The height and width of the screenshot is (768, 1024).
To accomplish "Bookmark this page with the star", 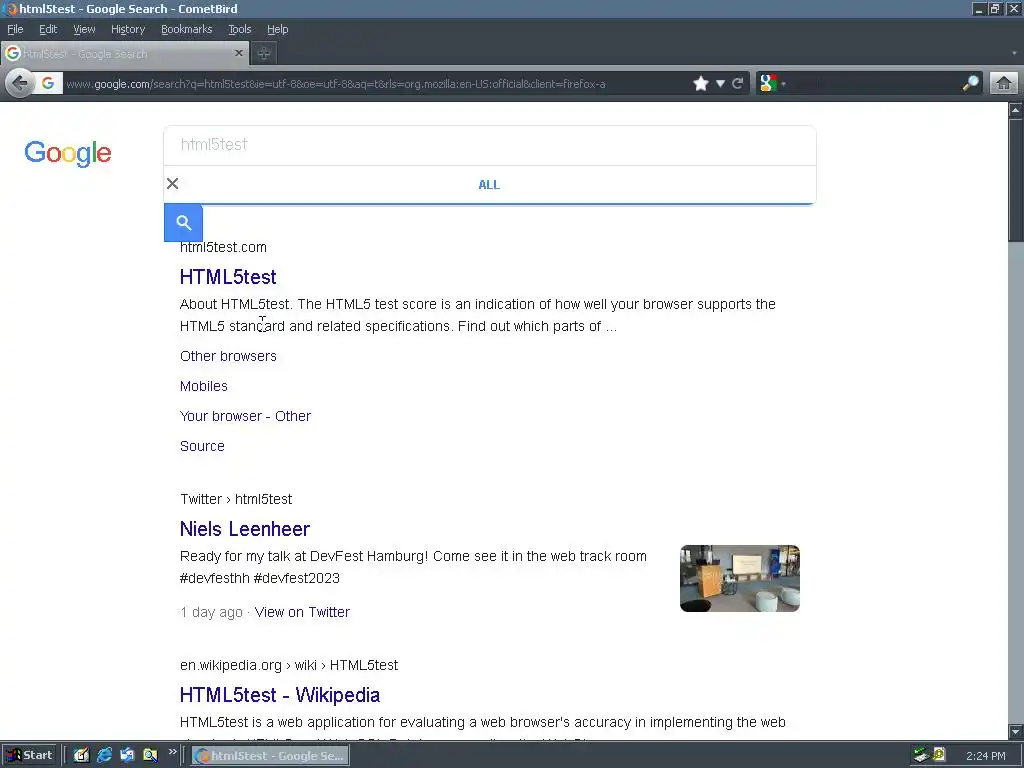I will (x=701, y=84).
